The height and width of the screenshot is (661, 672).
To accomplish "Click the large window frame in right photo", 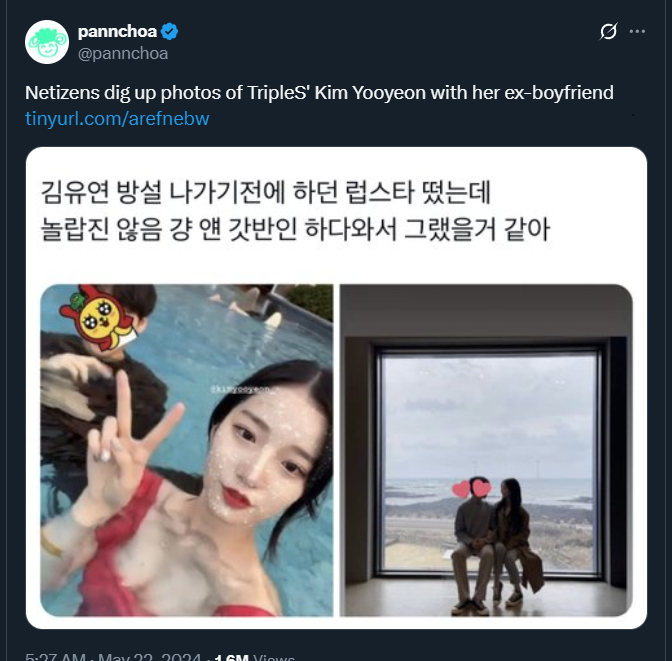I will (489, 460).
